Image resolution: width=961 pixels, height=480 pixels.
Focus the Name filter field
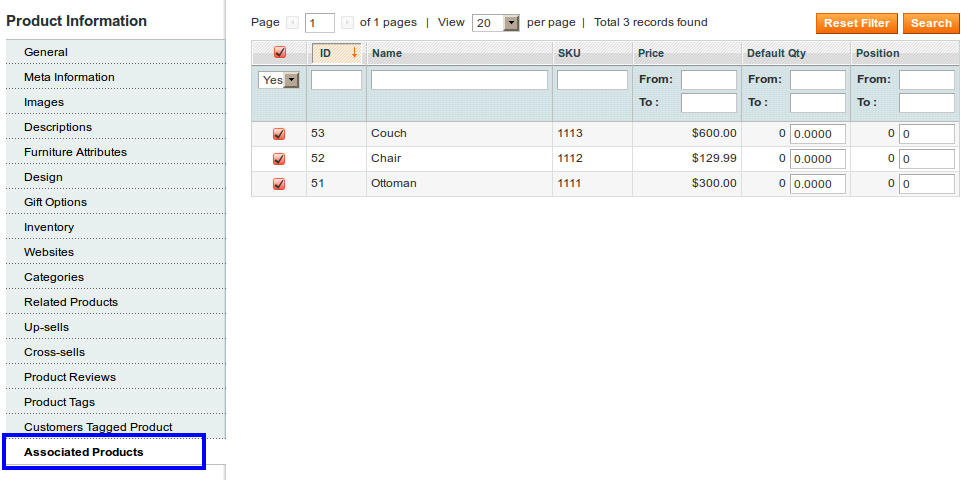tap(459, 80)
